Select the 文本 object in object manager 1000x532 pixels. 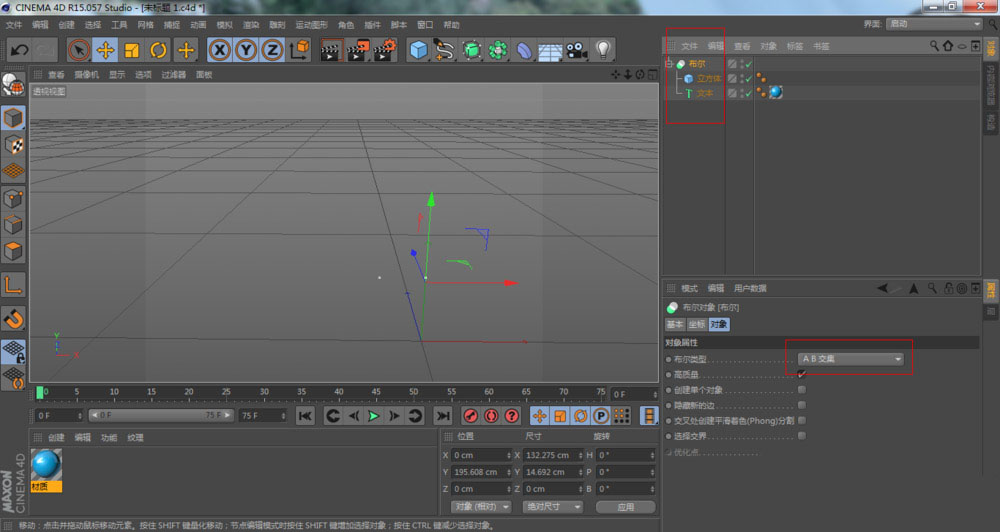705,93
